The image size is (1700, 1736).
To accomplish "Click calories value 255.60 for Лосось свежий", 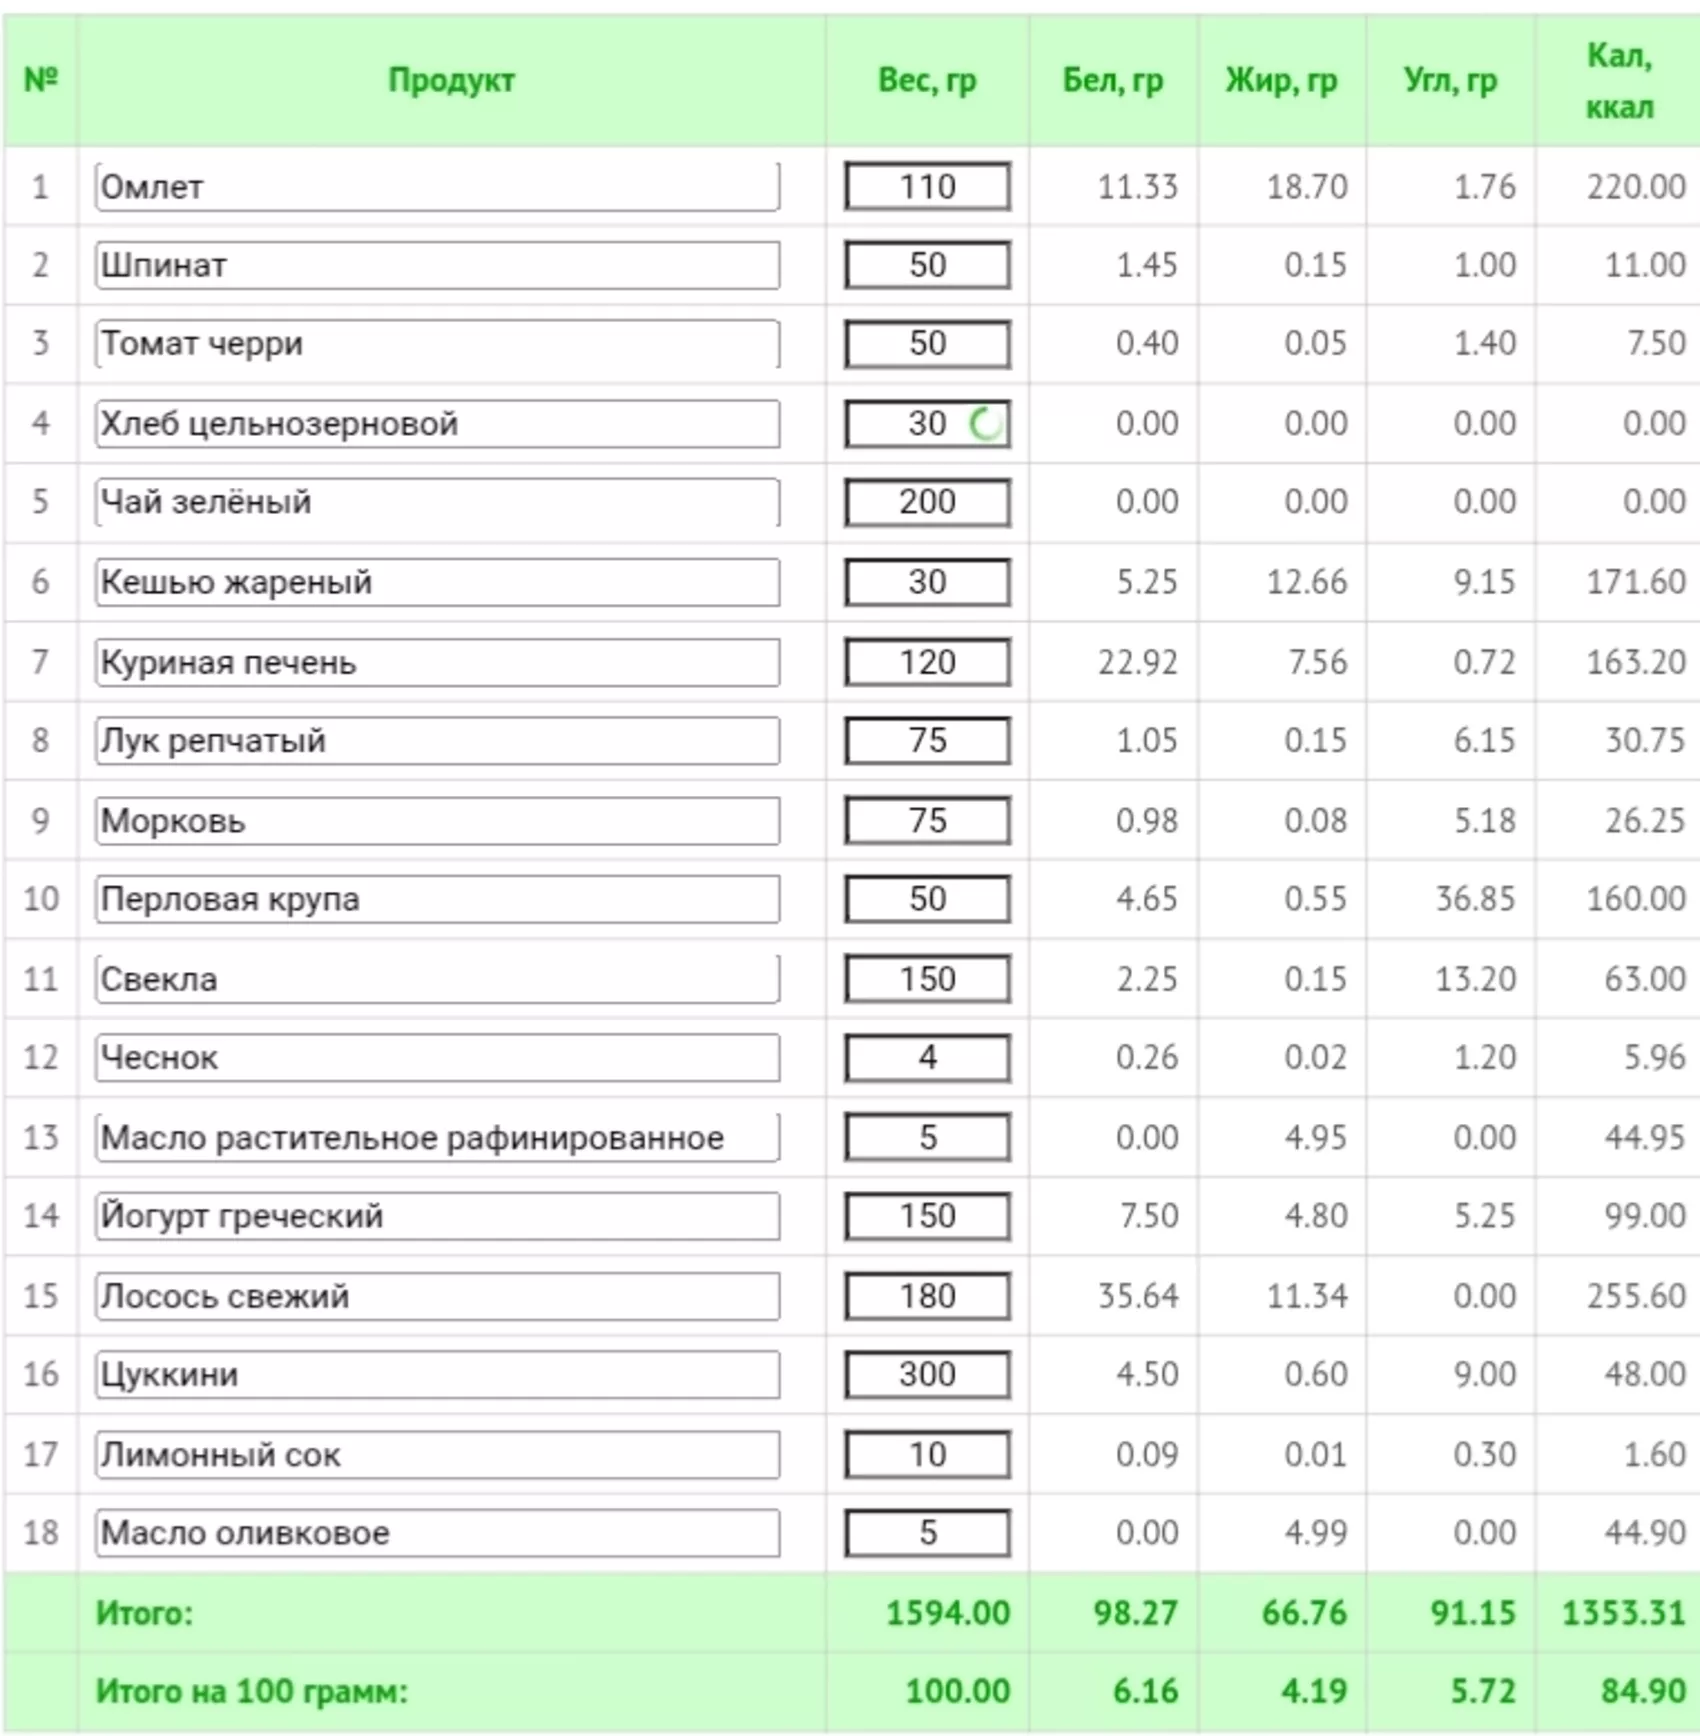I will point(1636,1296).
